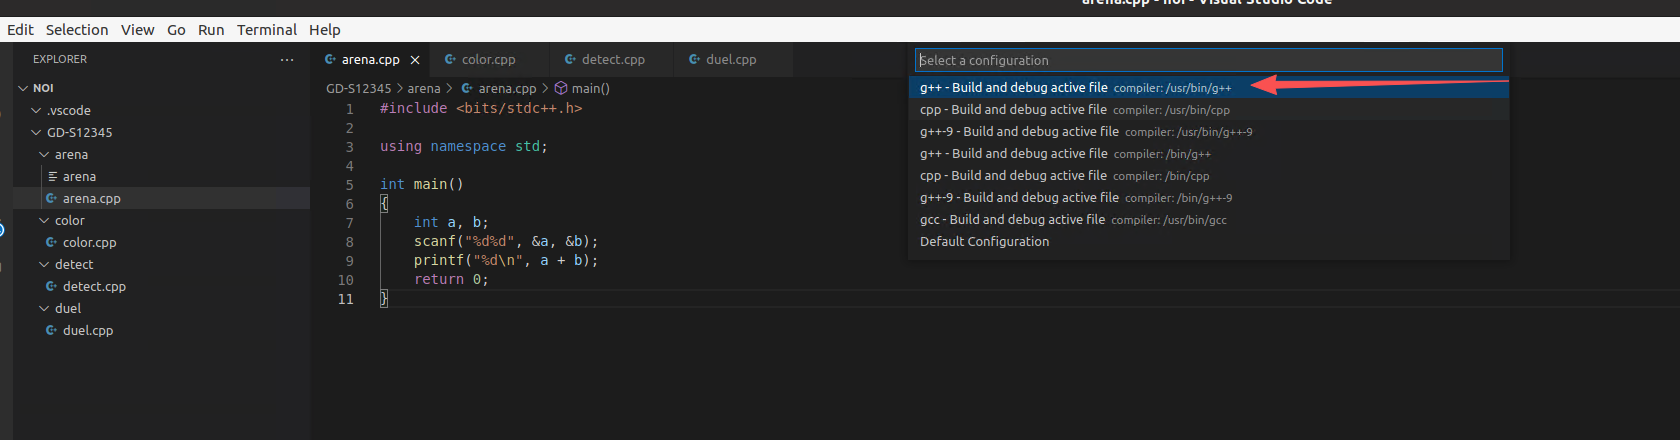The image size is (1680, 440).
Task: Click the main() symbol icon in breadcrumb
Action: (561, 88)
